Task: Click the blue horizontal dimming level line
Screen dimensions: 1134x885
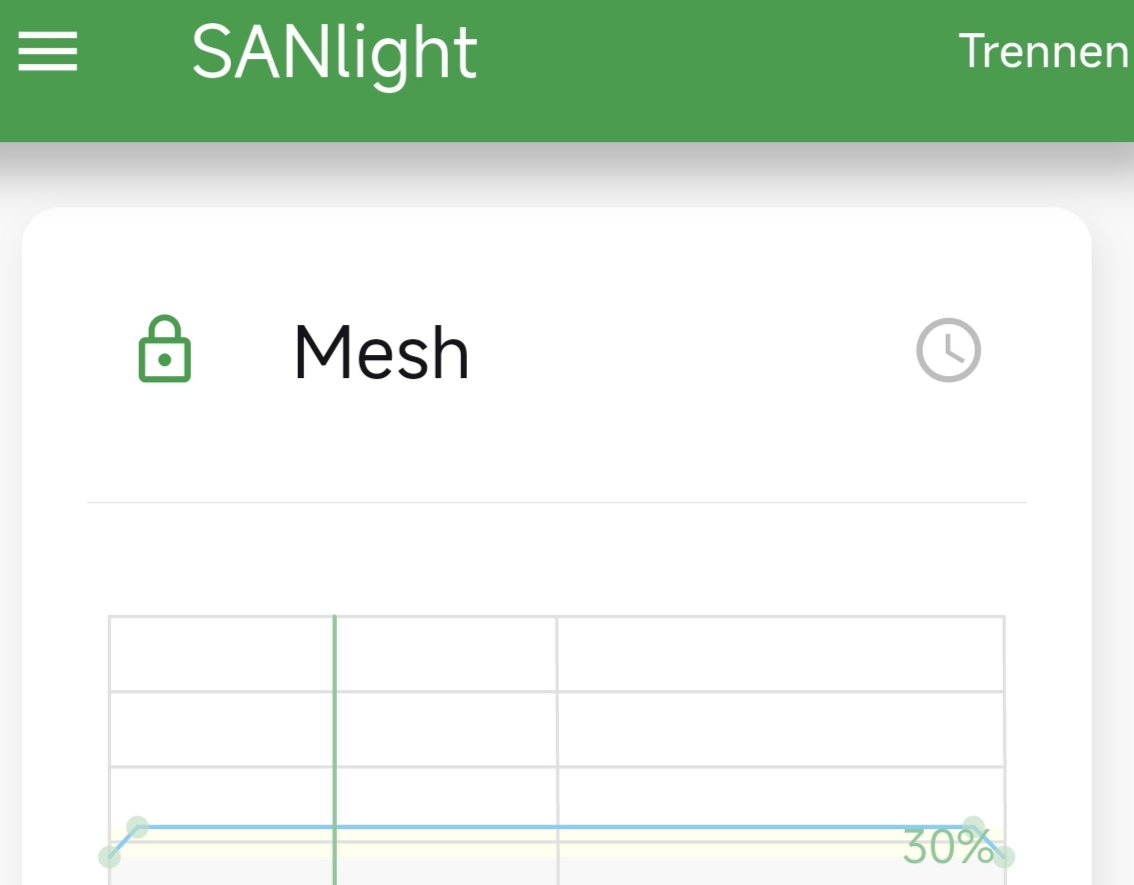Action: [x=555, y=826]
